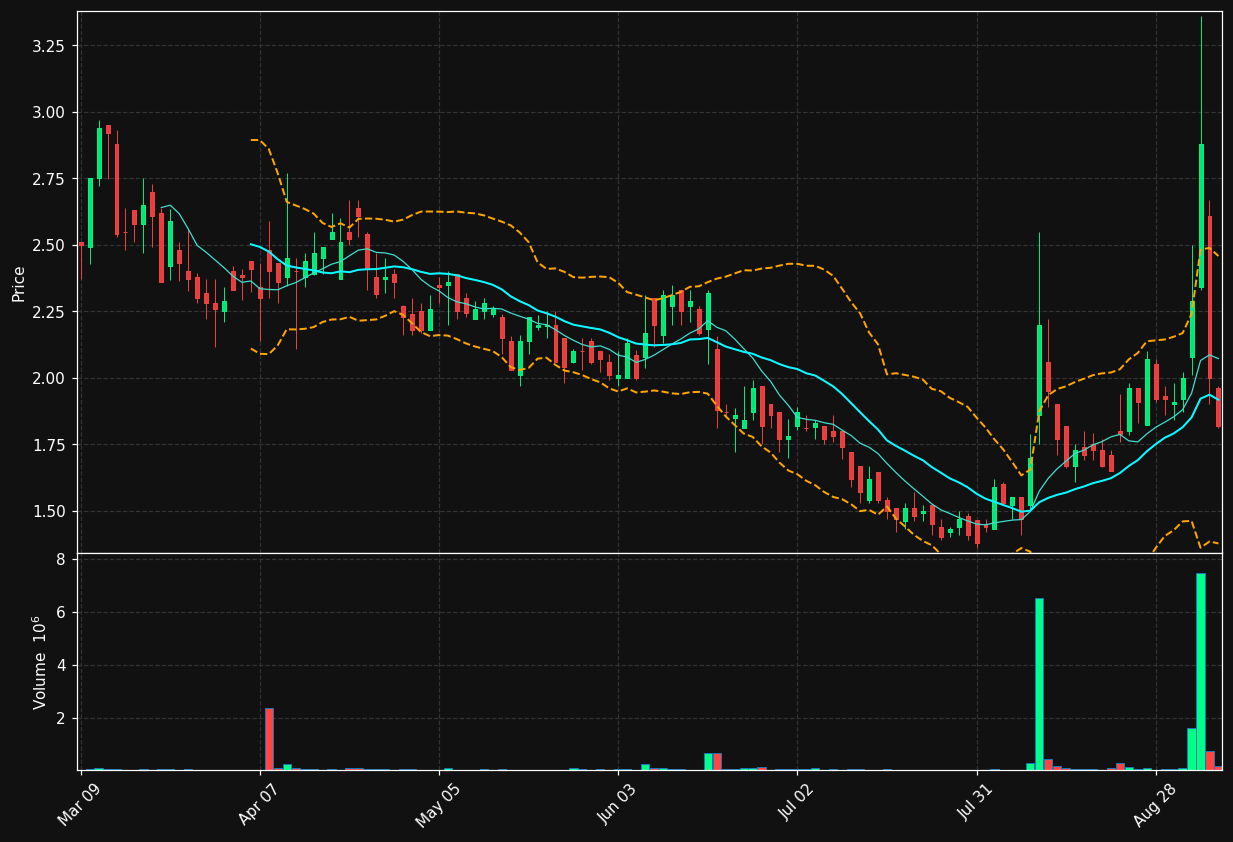Screen dimensions: 1233x842
Task: Click the 3.25 price axis value
Action: coord(49,46)
